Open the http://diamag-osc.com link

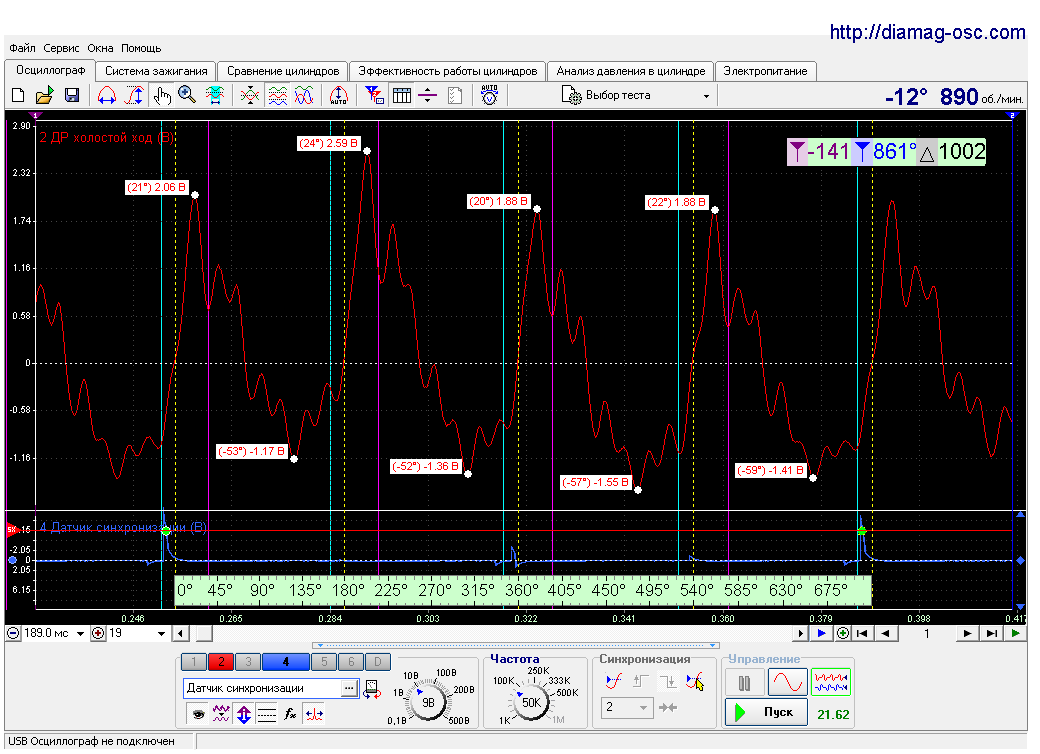click(x=927, y=32)
